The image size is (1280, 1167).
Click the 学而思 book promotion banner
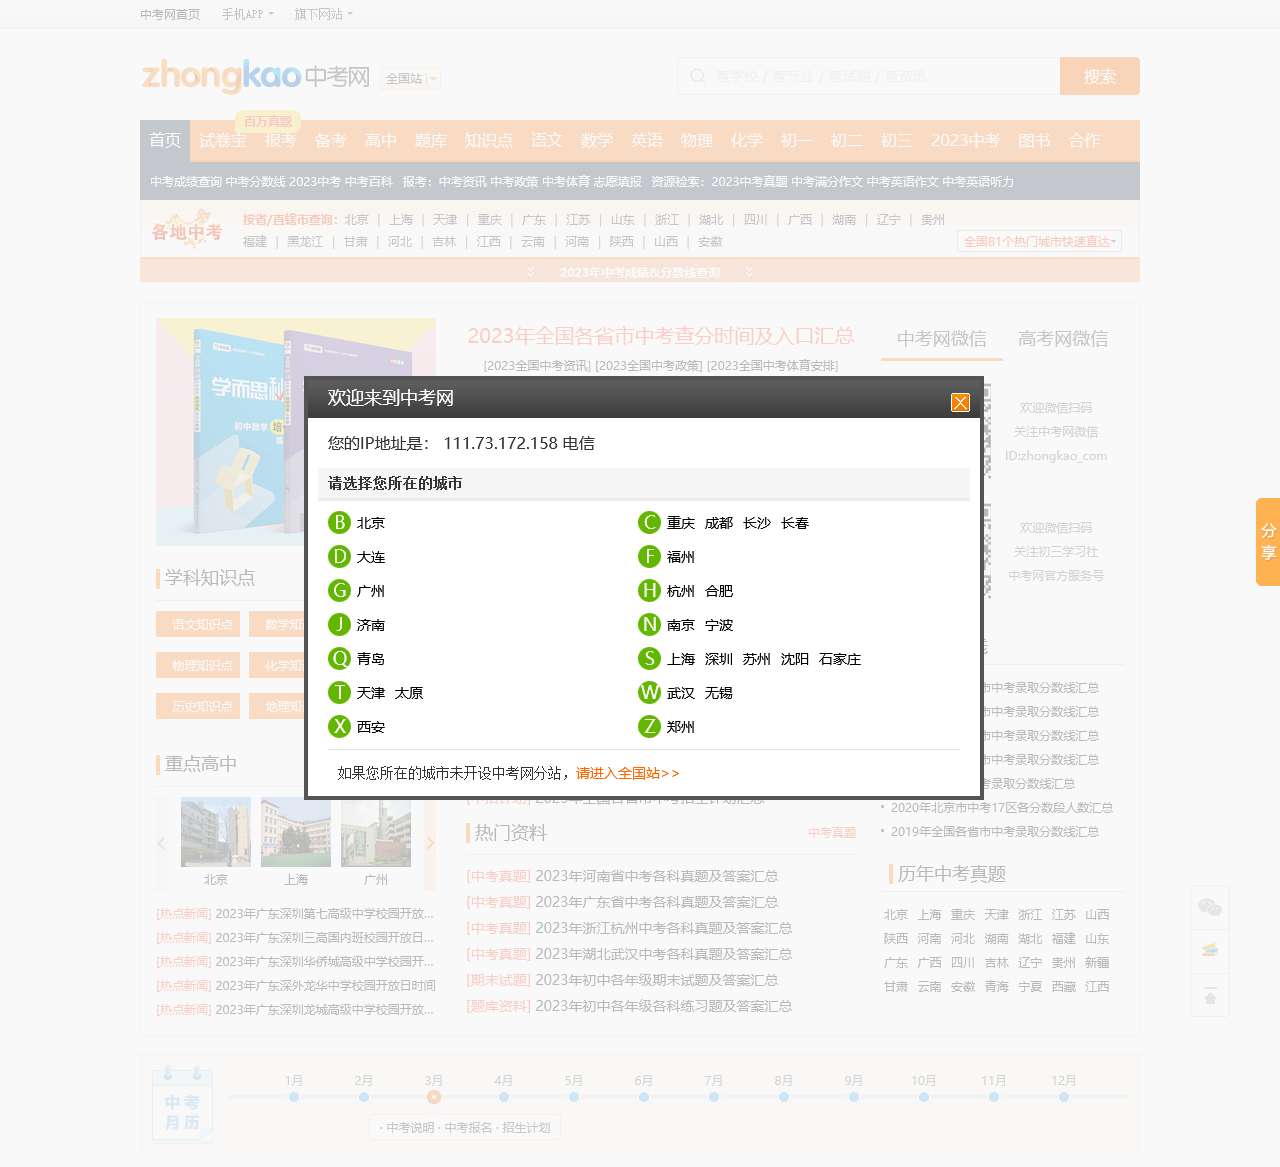[x=296, y=432]
